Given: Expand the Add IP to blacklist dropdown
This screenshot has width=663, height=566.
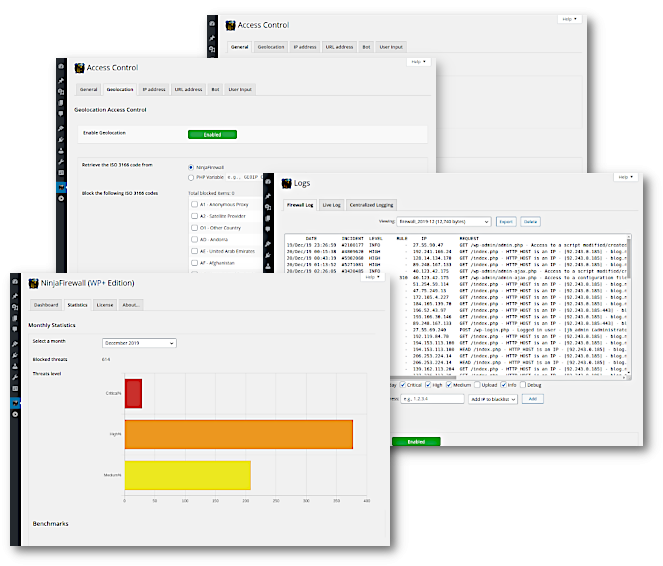Looking at the screenshot, I should coord(491,398).
